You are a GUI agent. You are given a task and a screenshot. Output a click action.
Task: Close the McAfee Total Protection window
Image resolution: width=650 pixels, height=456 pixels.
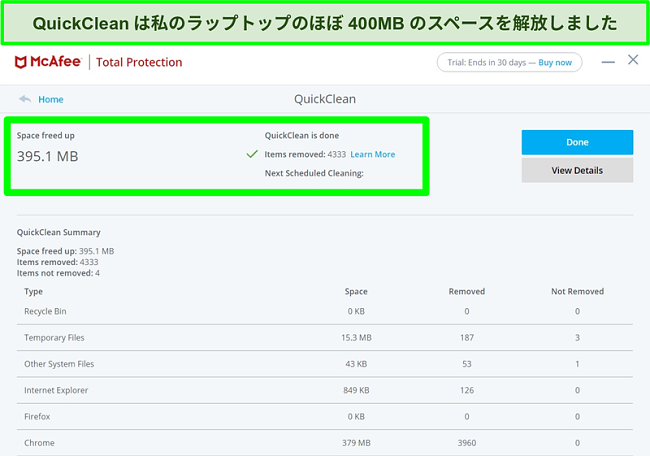(633, 60)
